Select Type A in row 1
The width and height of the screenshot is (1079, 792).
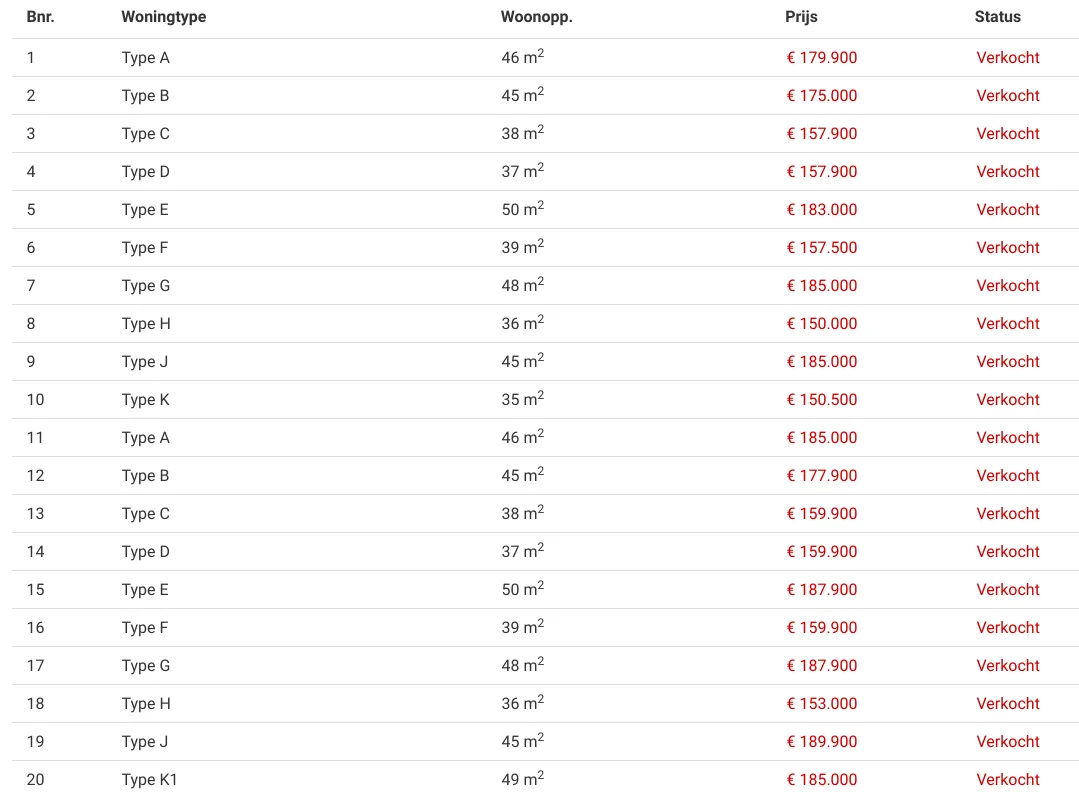pos(145,58)
